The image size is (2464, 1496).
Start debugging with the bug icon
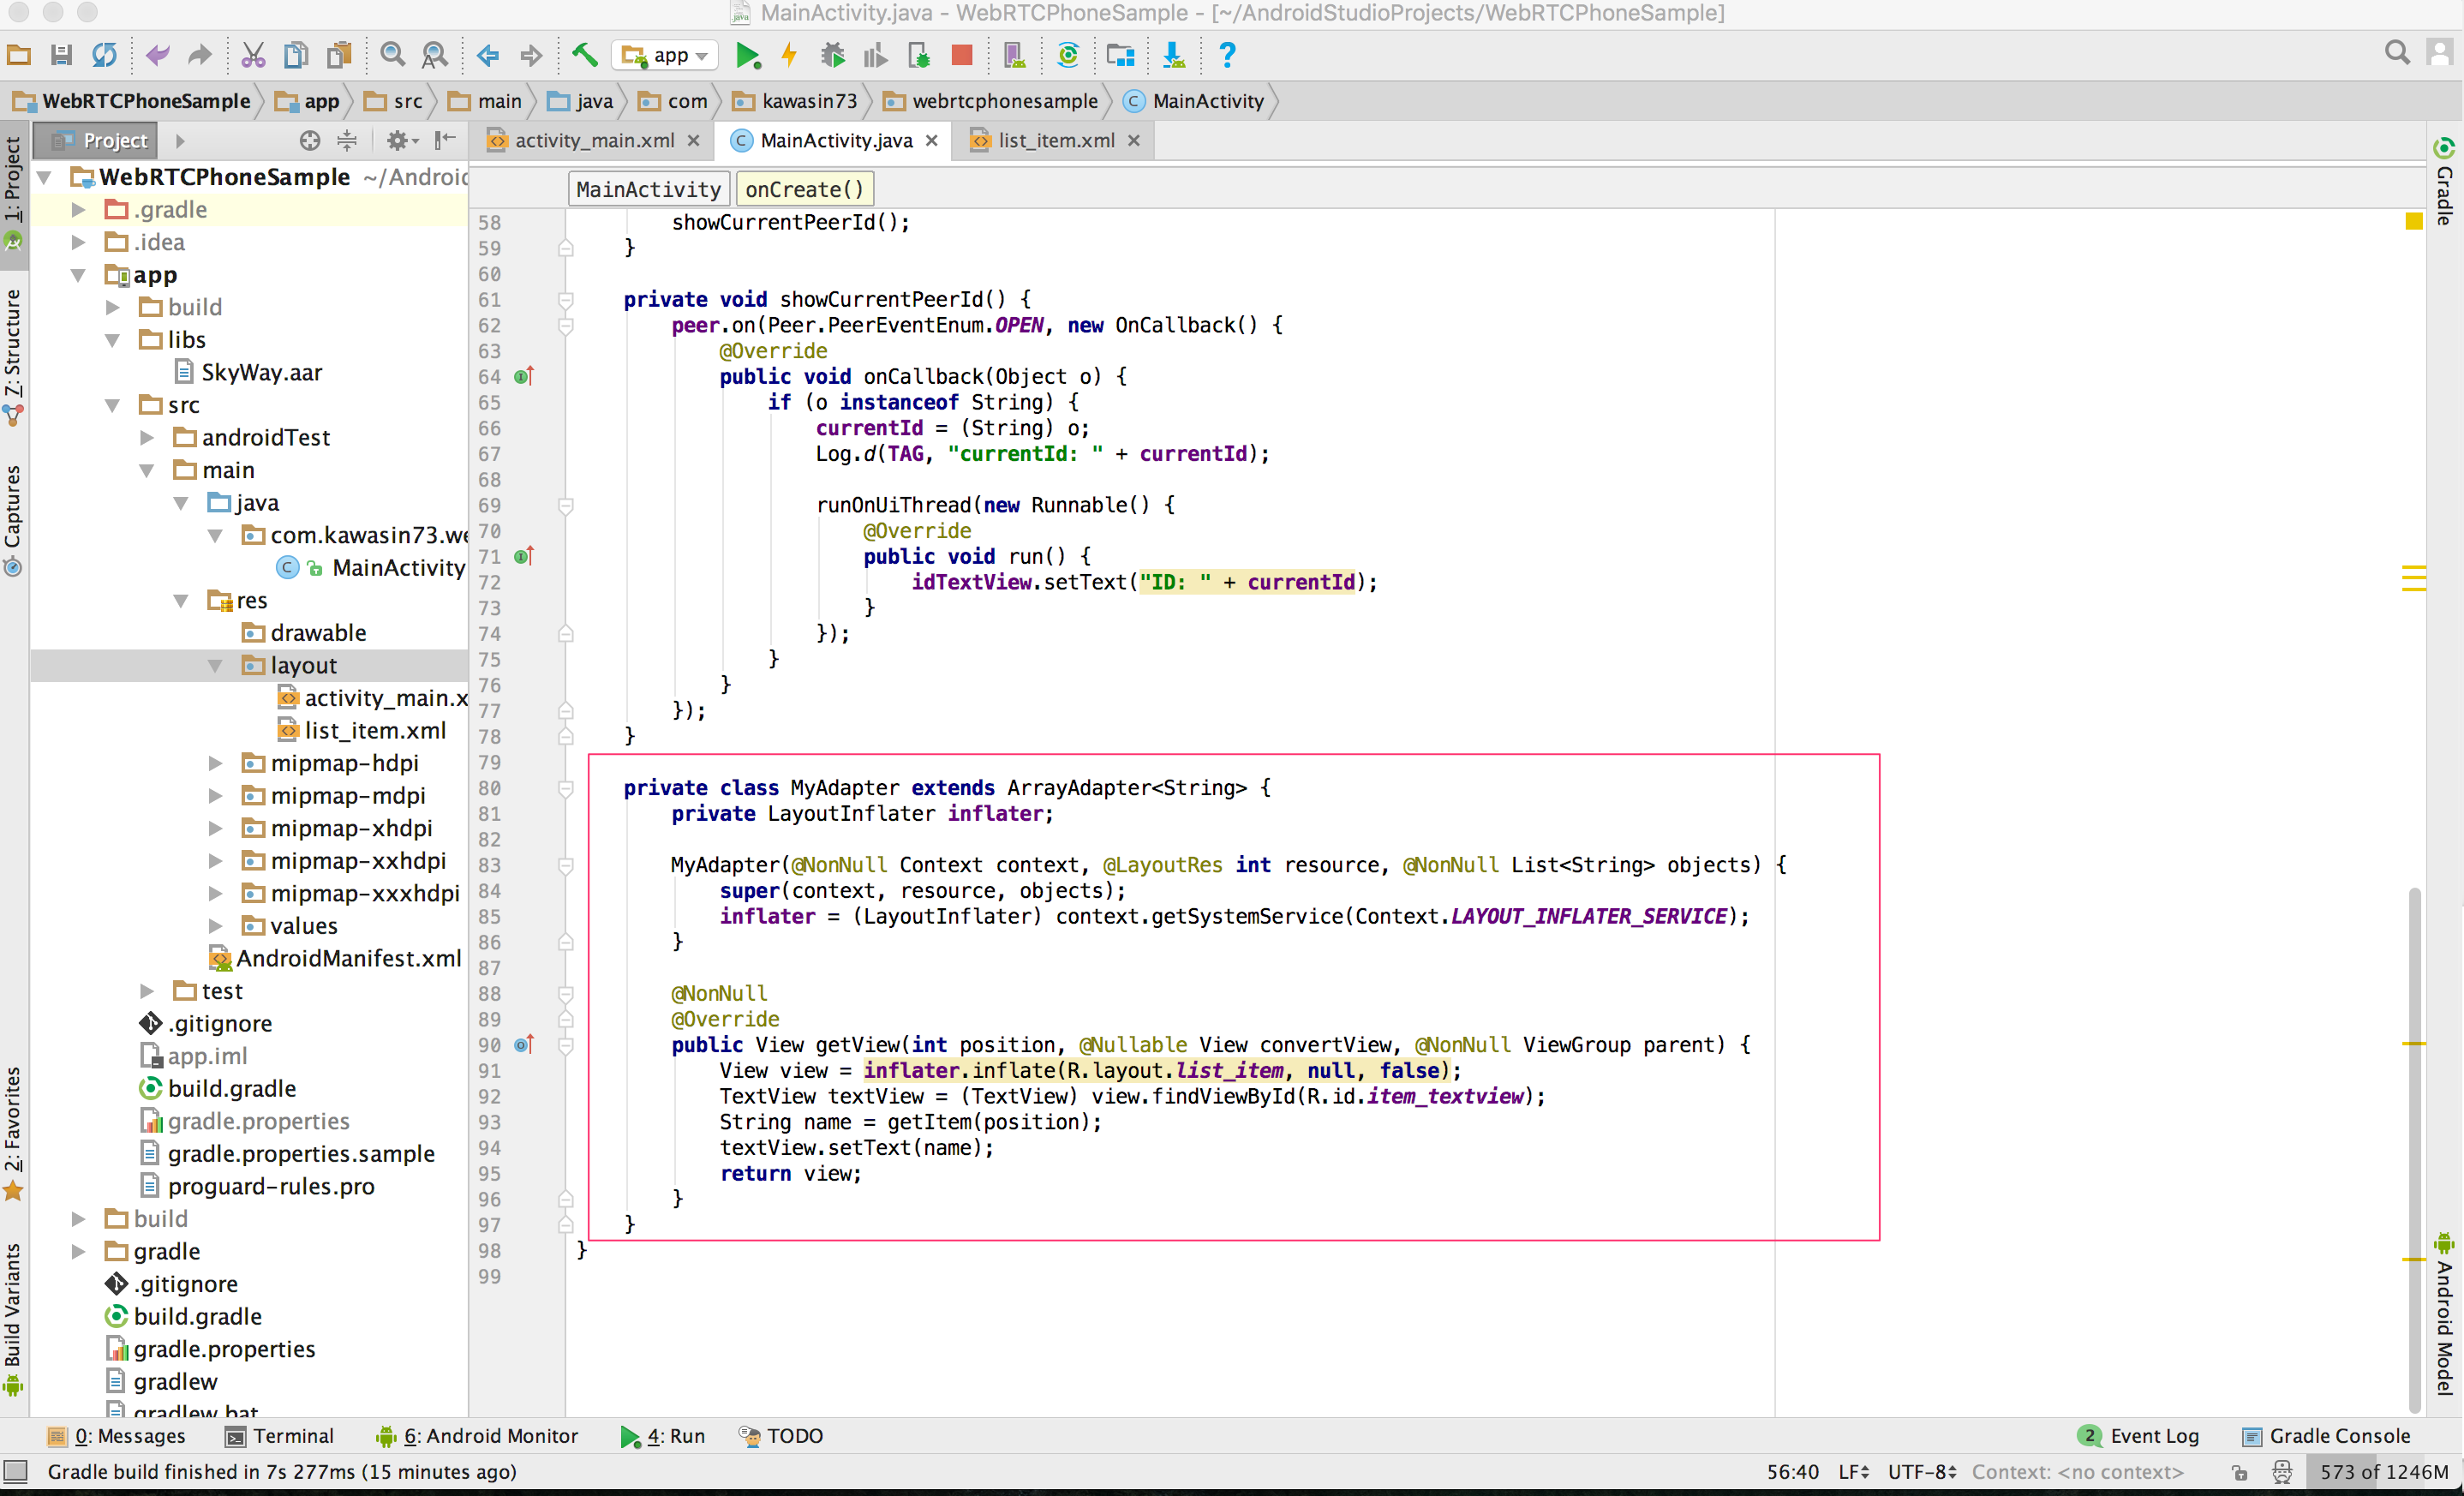[x=831, y=55]
